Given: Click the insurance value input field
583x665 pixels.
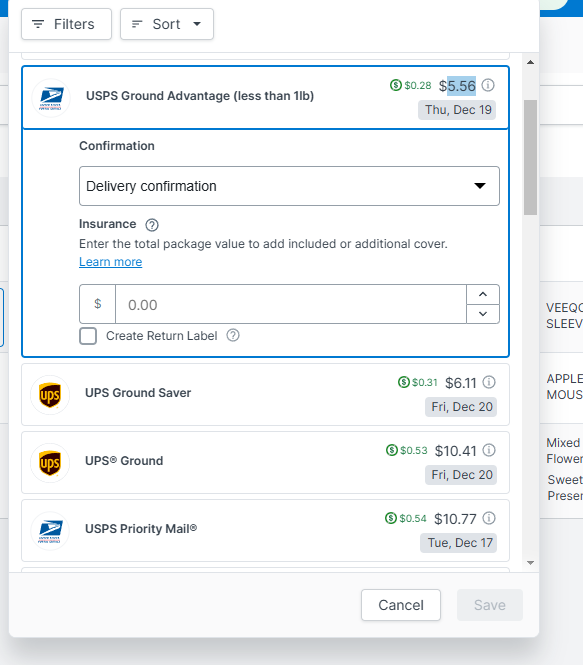Looking at the screenshot, I should pyautogui.click(x=291, y=305).
